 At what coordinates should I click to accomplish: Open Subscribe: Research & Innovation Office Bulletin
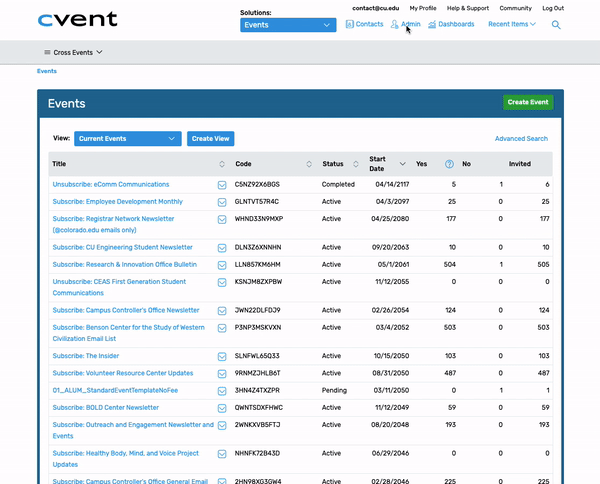[x=125, y=264]
